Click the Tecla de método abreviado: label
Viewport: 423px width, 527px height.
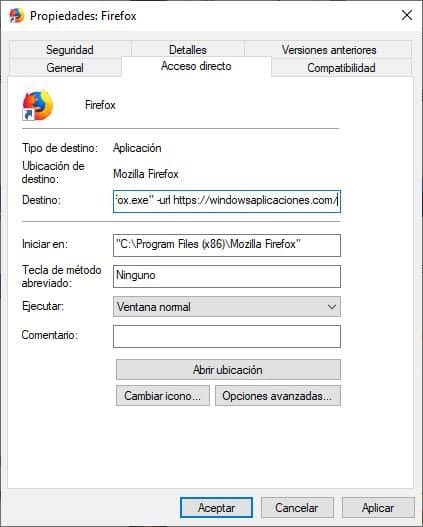(61, 276)
